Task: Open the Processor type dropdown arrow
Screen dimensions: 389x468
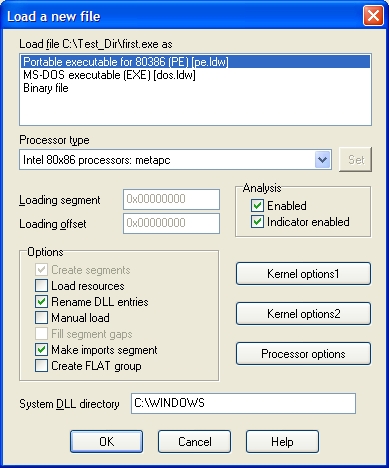Action: pos(322,160)
